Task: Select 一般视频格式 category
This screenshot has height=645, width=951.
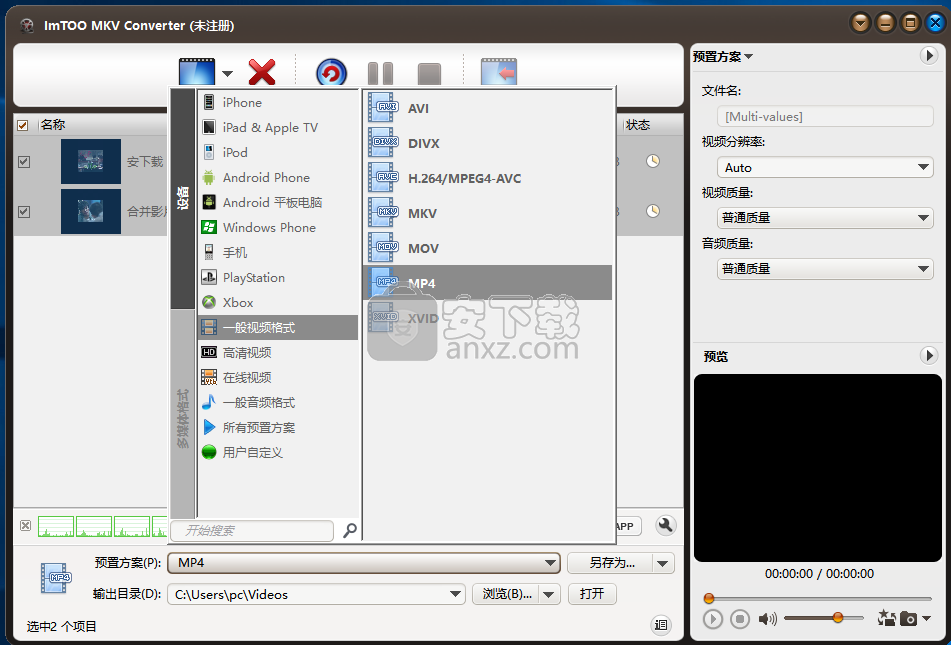Action: (x=278, y=328)
